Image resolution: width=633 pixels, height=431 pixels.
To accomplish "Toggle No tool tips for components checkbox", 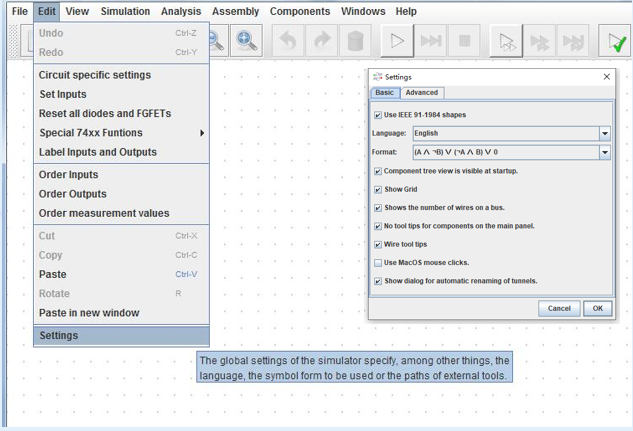I will [x=378, y=226].
